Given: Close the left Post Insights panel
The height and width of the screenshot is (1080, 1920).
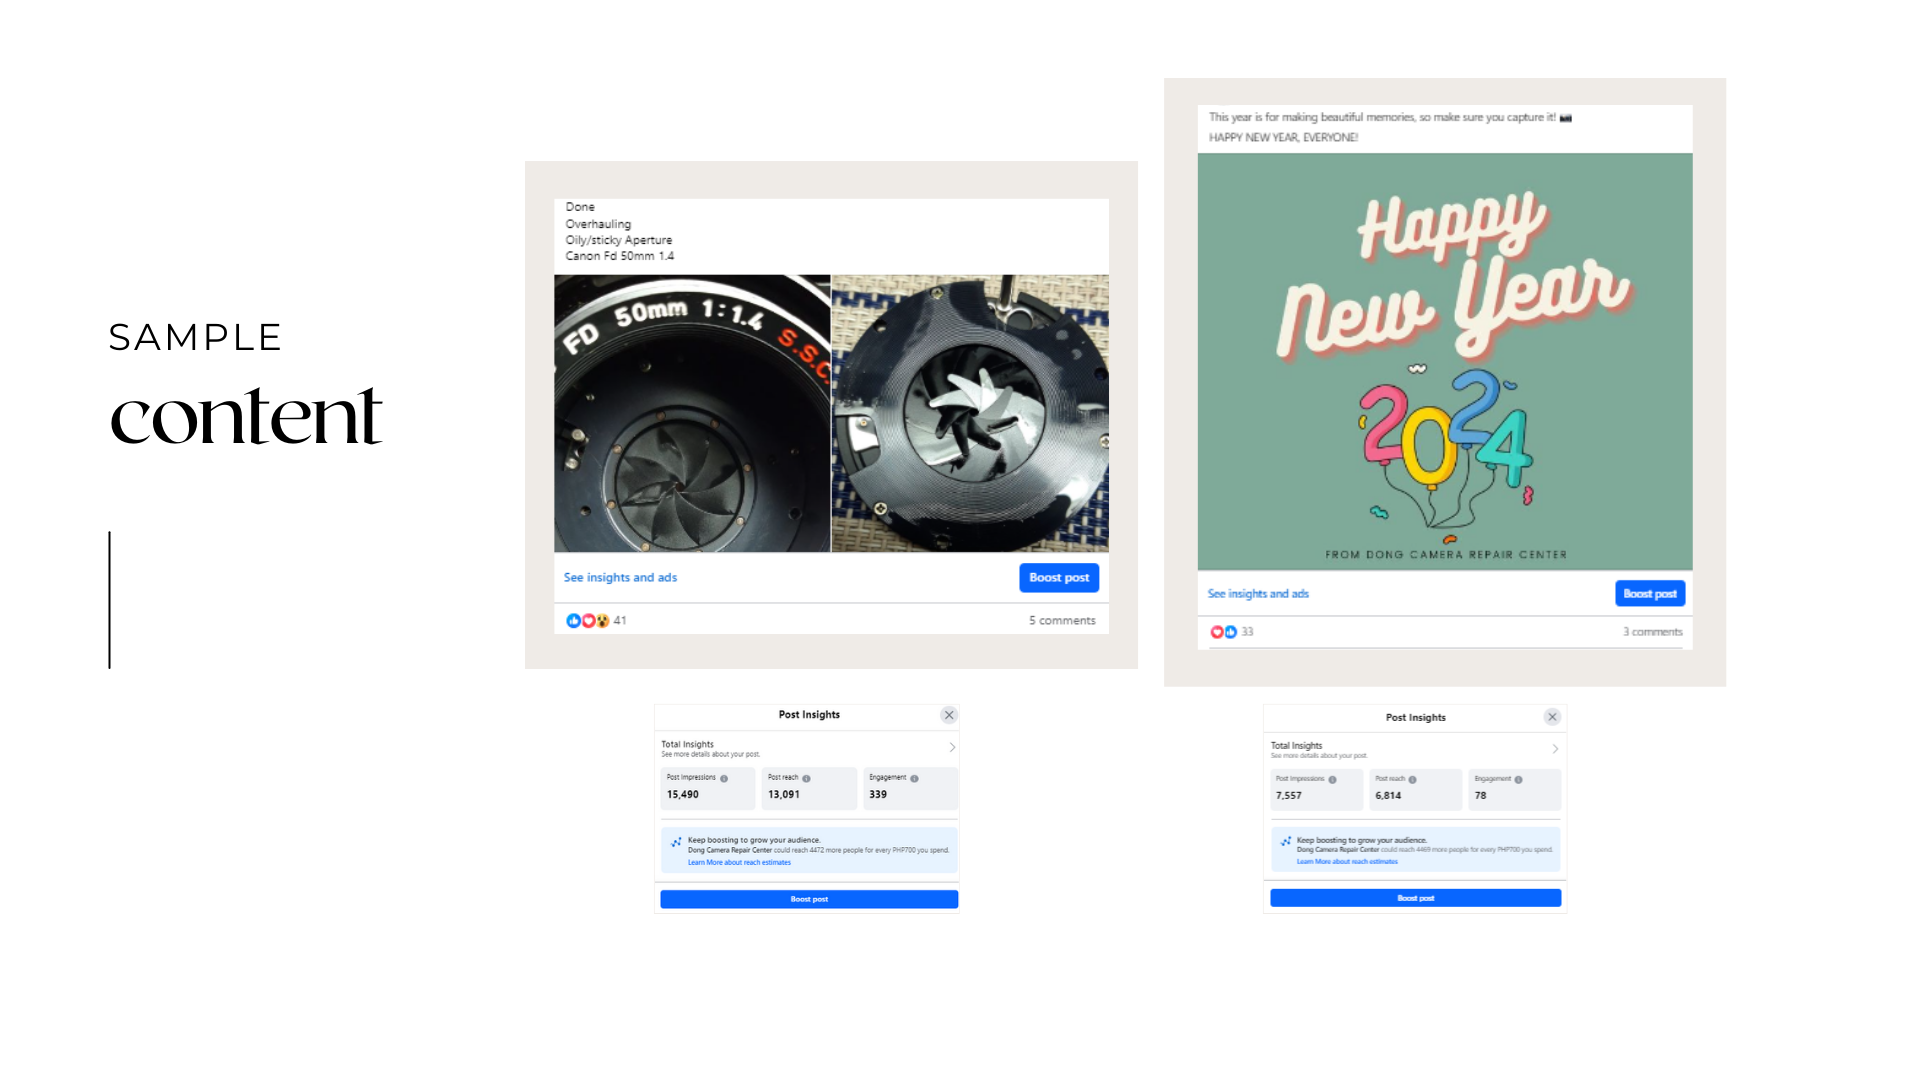Looking at the screenshot, I should coord(949,715).
